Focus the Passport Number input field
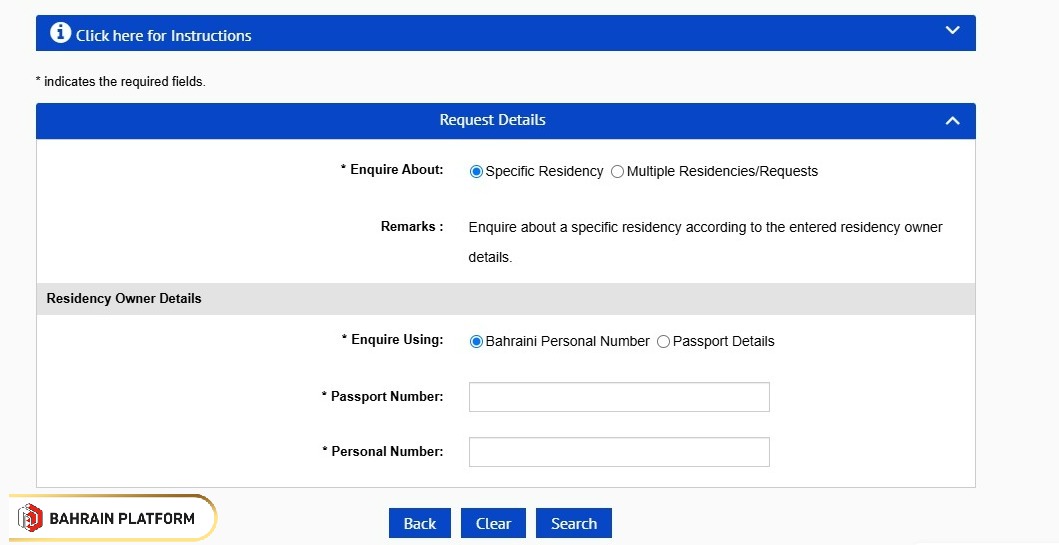The image size is (1059, 545). [619, 397]
